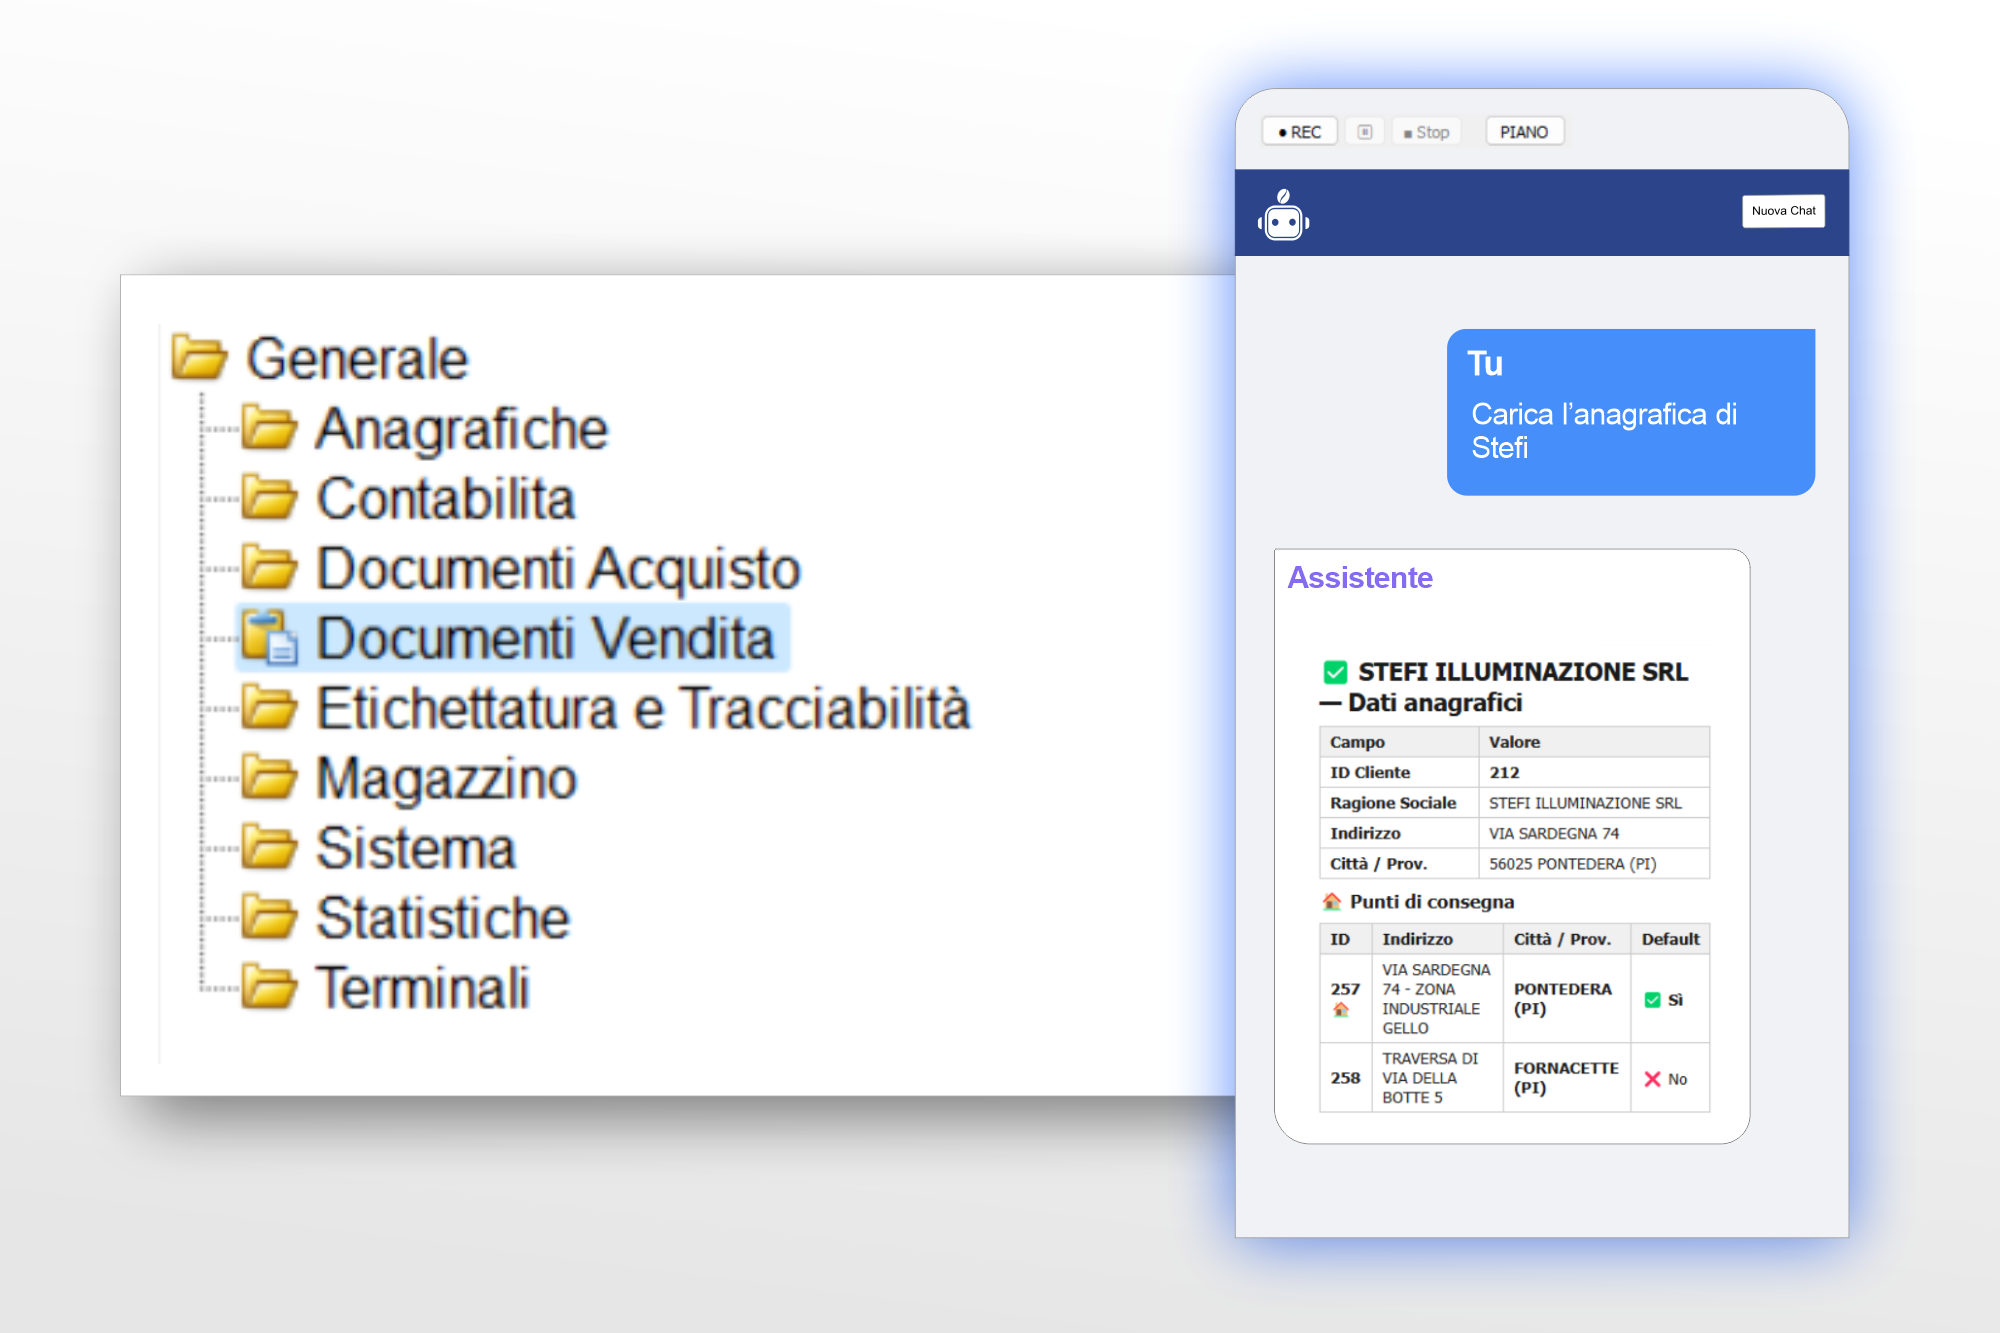Click the Etichettatura e Tracciabilità folder icon
This screenshot has height=1333, width=2000.
269,708
